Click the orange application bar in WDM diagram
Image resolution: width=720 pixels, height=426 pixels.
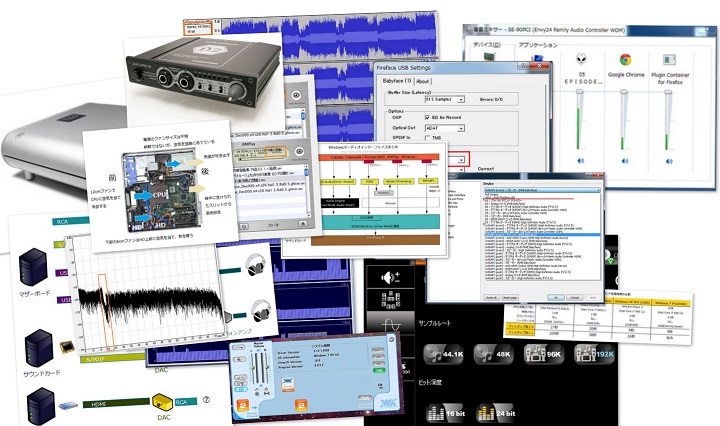379,157
